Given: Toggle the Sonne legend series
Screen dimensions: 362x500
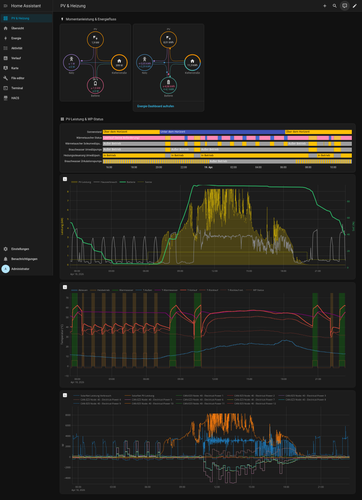Looking at the screenshot, I should [x=145, y=182].
